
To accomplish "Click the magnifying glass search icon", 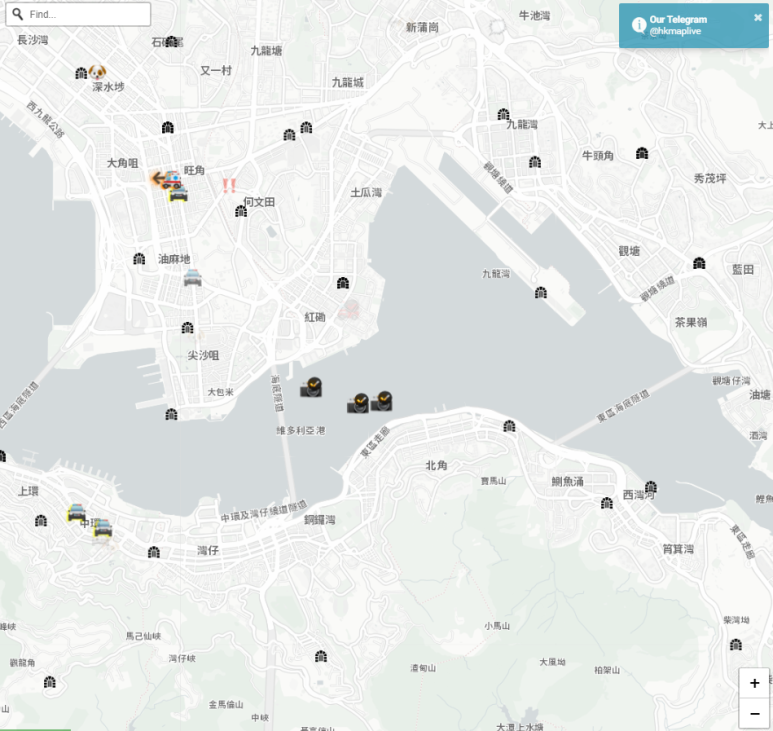I will coord(17,14).
